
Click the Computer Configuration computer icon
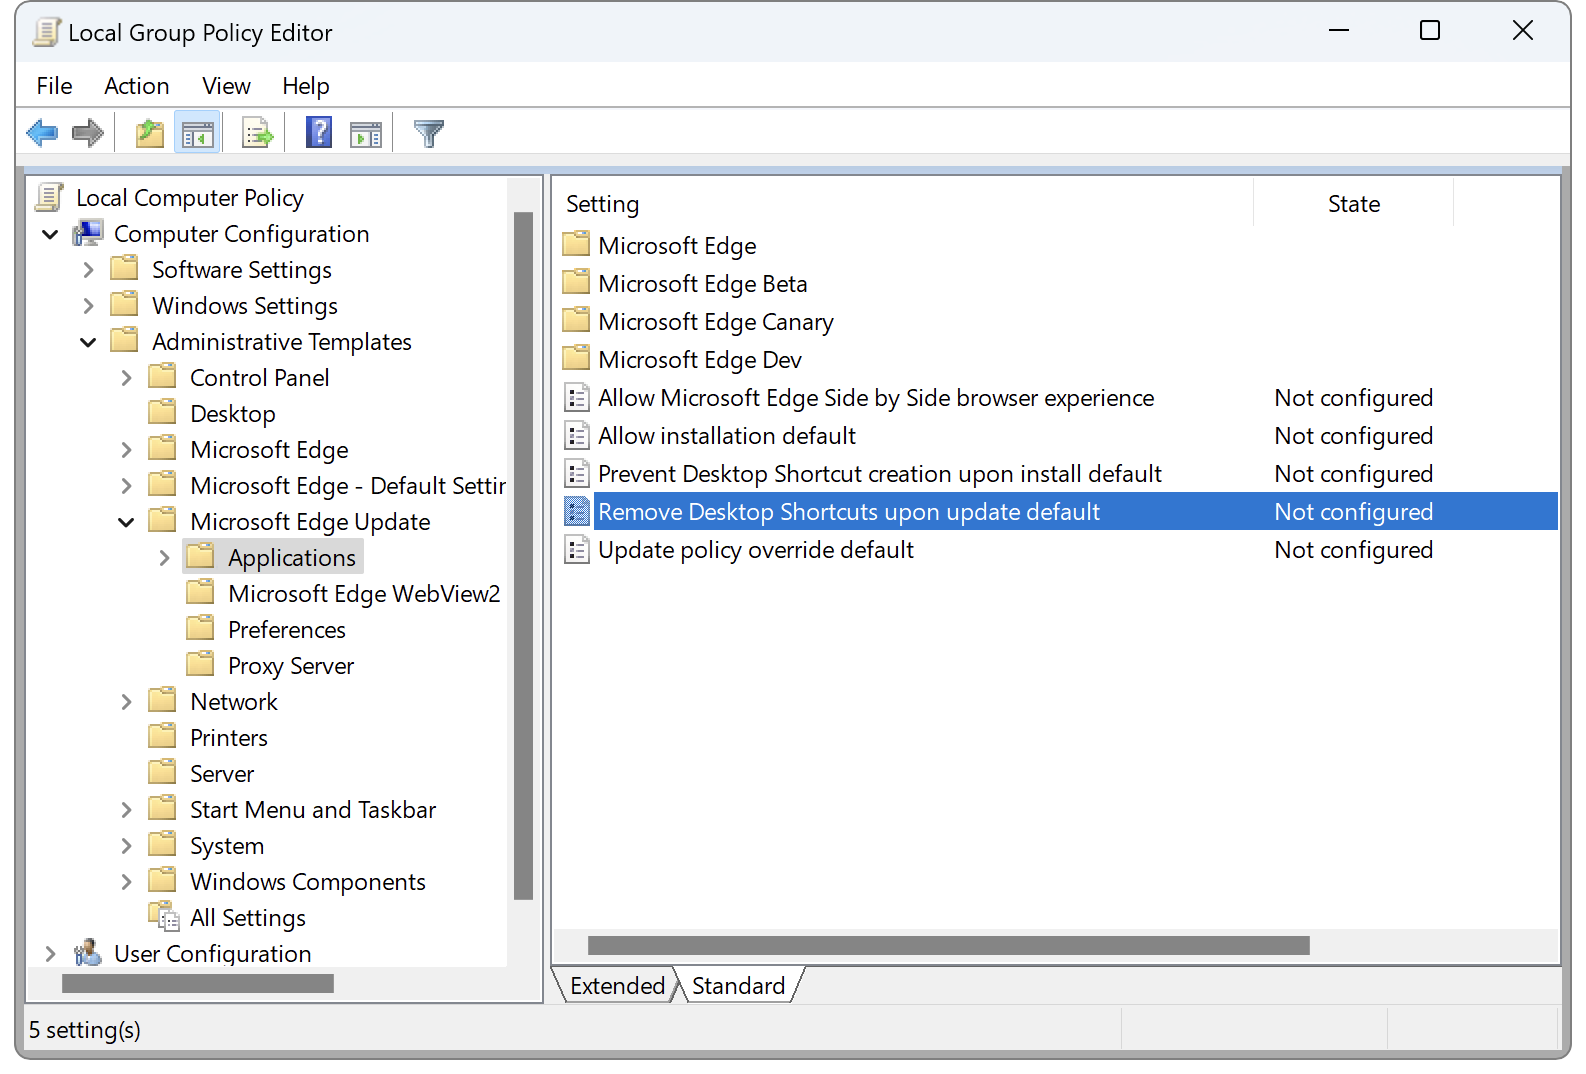tap(88, 233)
